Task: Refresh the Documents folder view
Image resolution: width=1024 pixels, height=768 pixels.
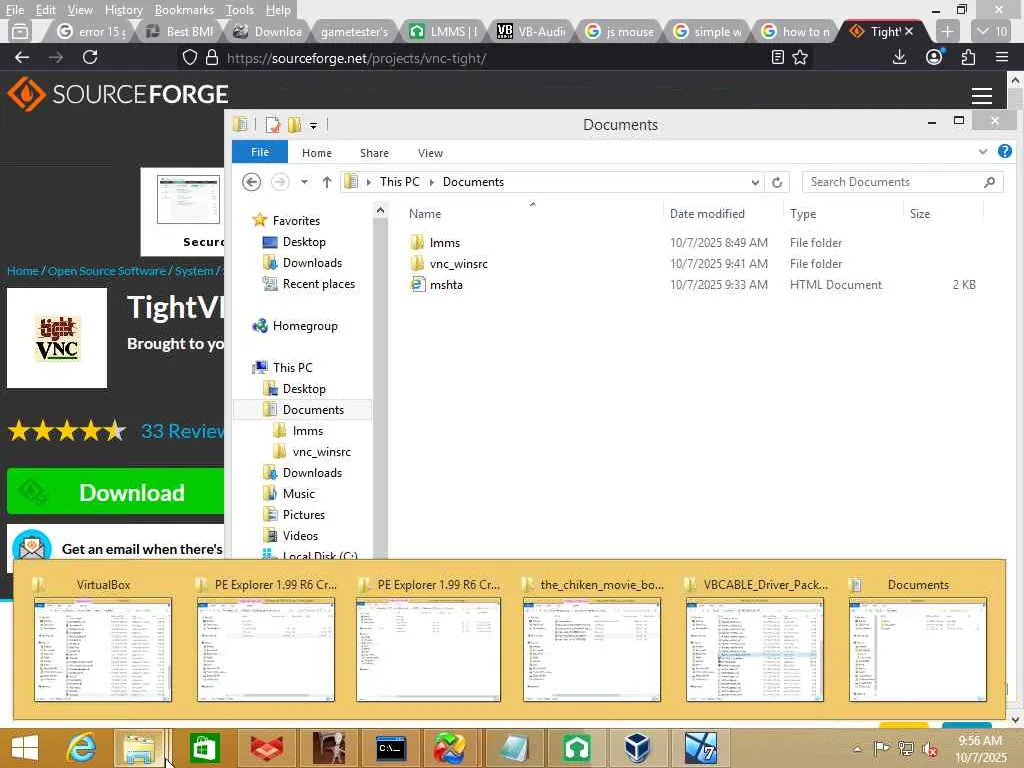Action: click(x=776, y=182)
